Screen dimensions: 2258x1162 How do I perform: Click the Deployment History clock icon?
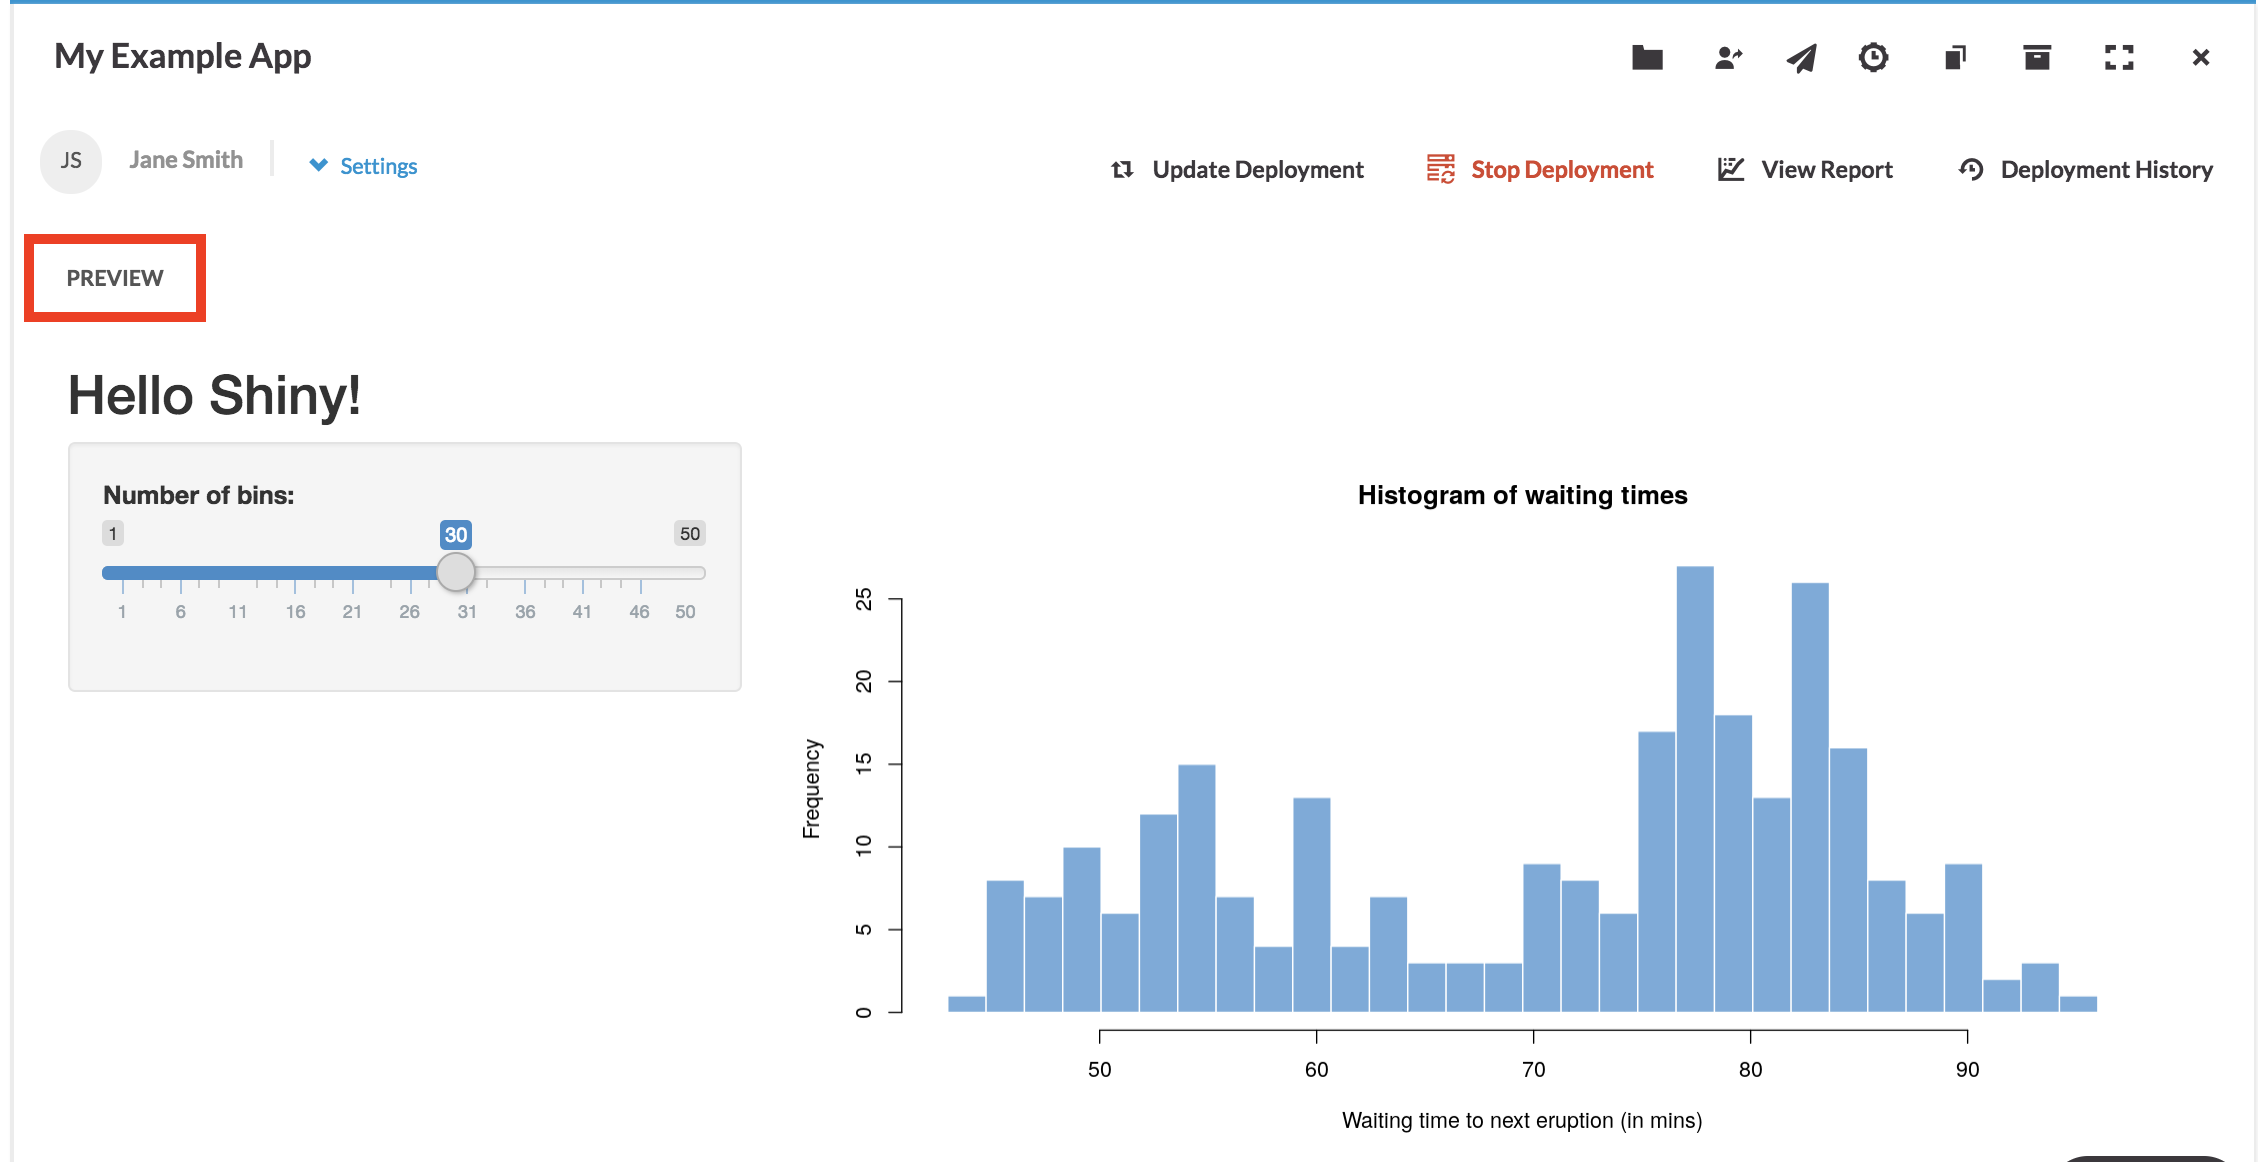(x=1971, y=170)
